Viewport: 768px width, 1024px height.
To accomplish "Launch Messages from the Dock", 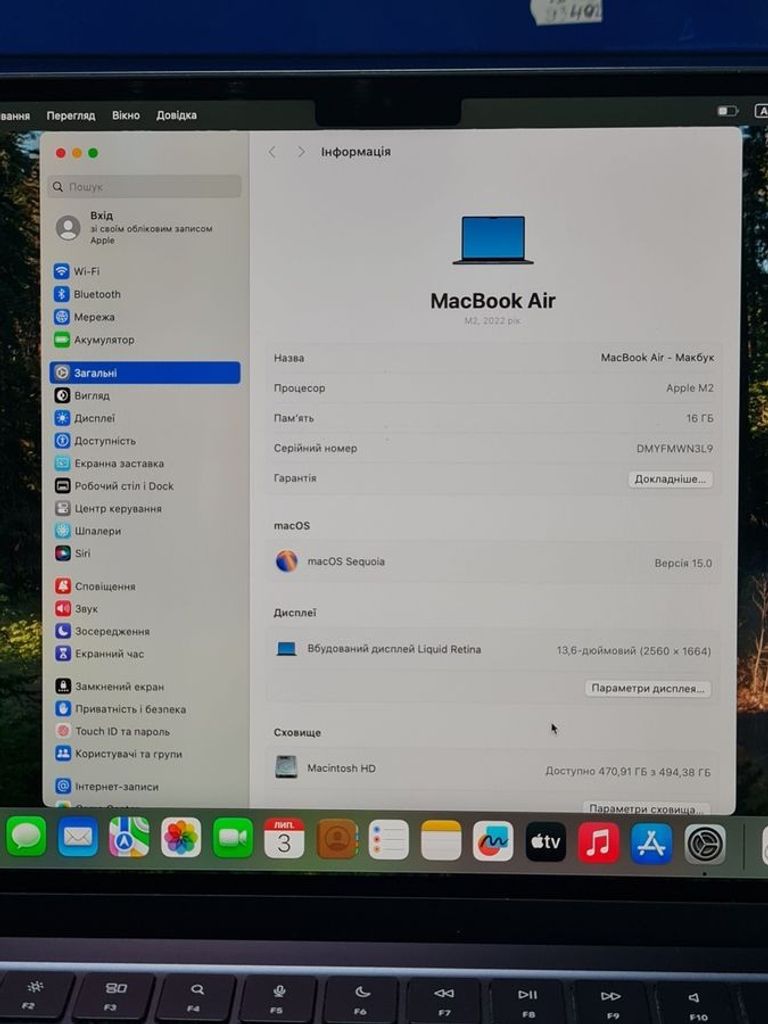I will (26, 836).
